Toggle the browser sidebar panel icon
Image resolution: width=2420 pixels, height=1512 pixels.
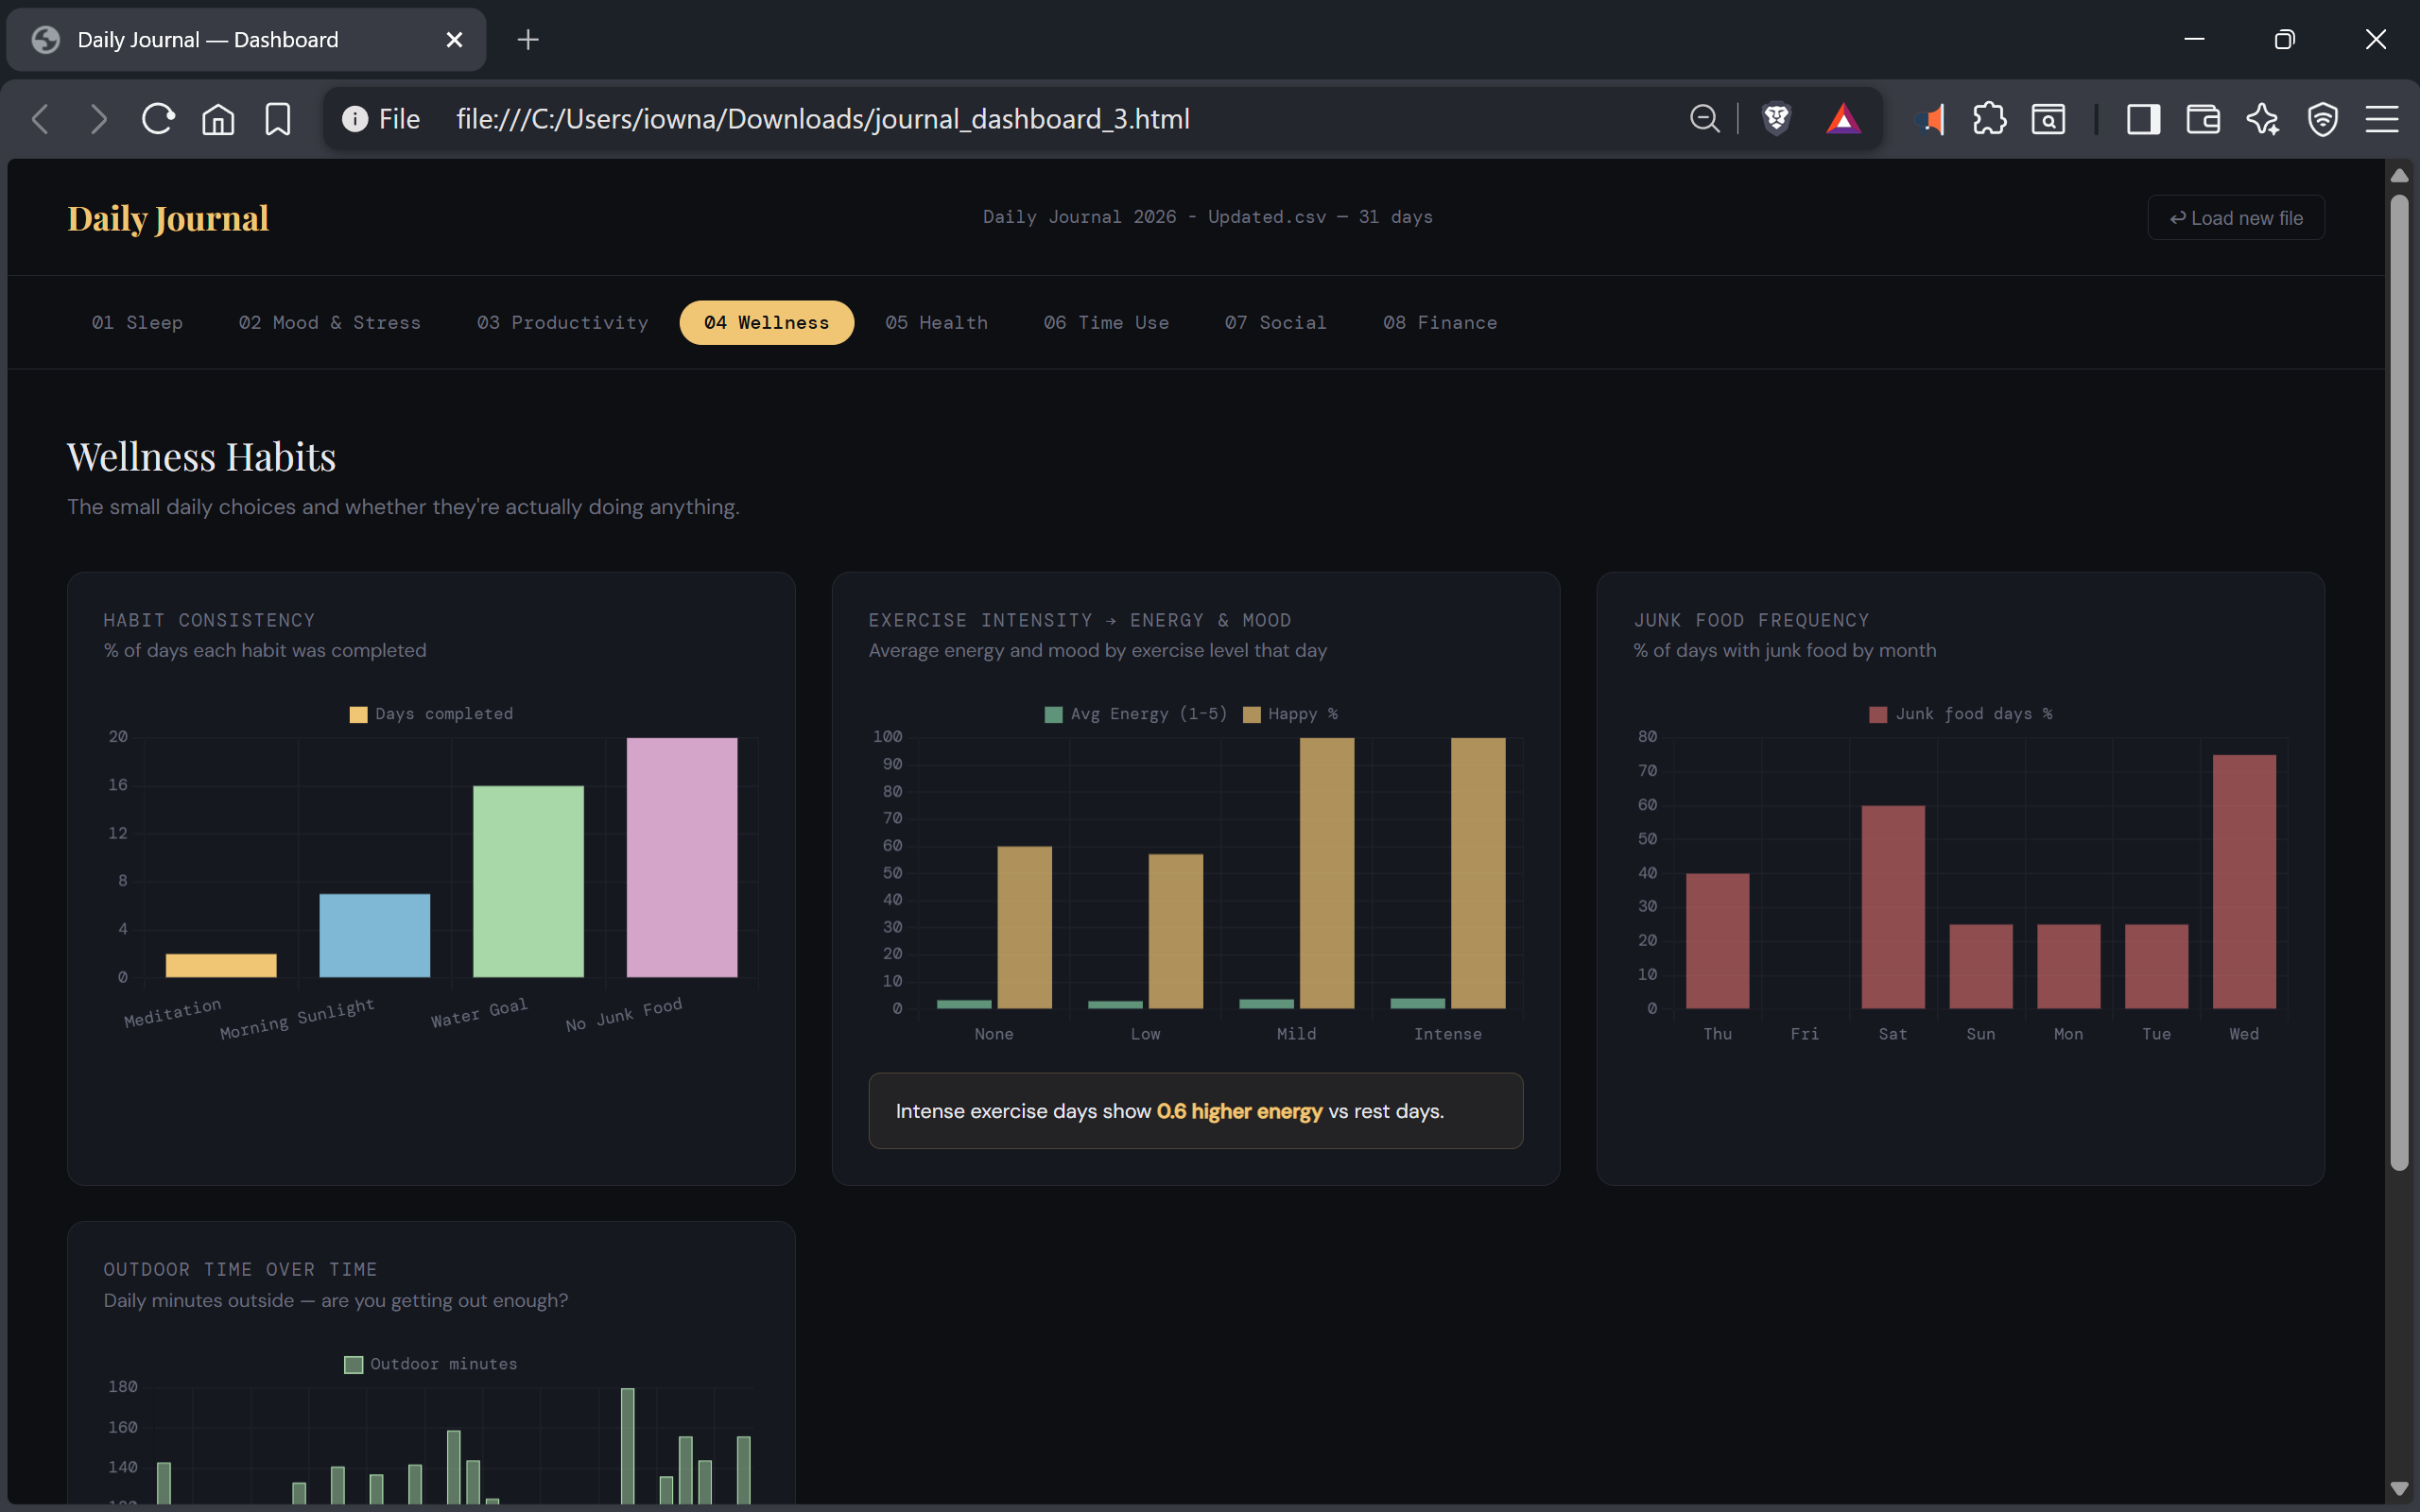click(x=2143, y=119)
